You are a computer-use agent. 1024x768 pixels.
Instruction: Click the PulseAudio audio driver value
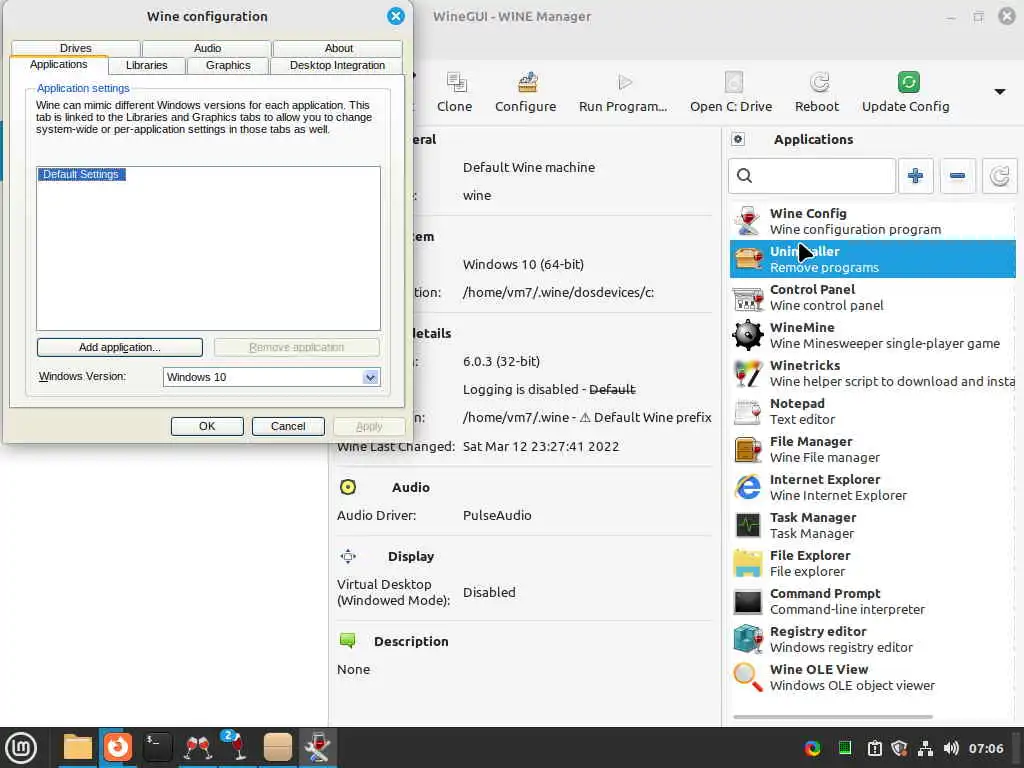click(497, 515)
